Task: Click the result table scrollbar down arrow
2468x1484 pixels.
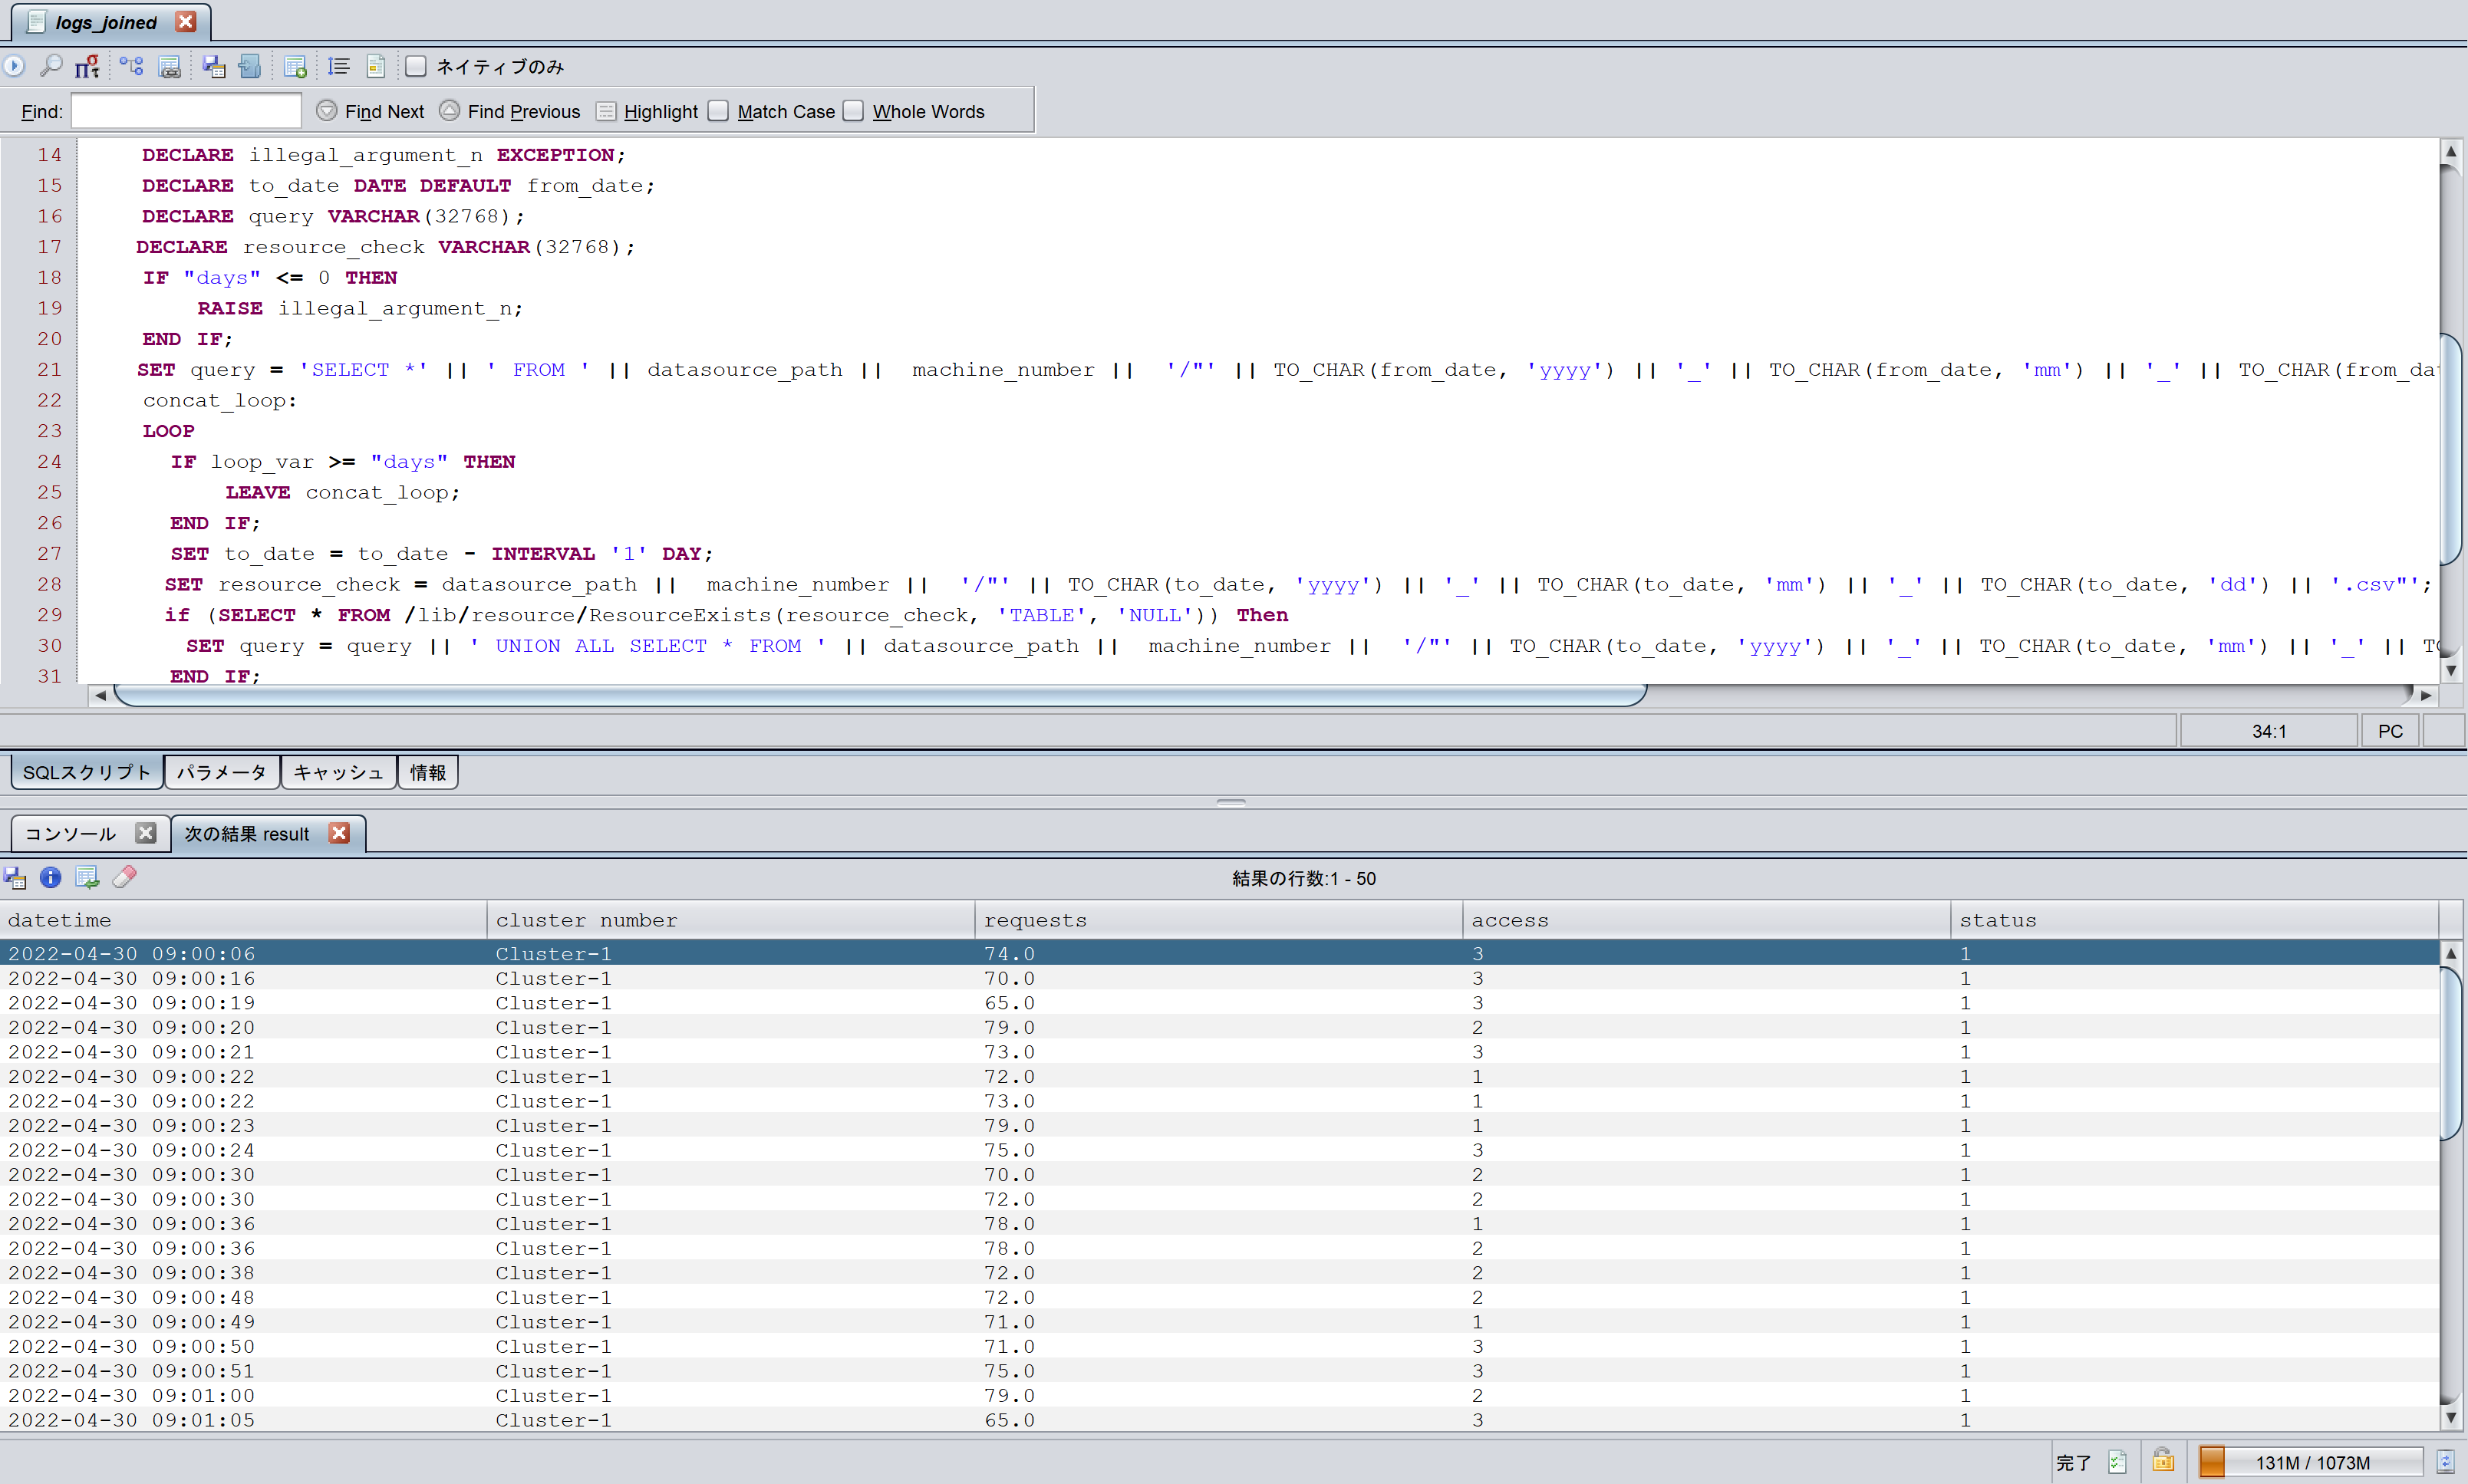Action: pos(2450,1417)
